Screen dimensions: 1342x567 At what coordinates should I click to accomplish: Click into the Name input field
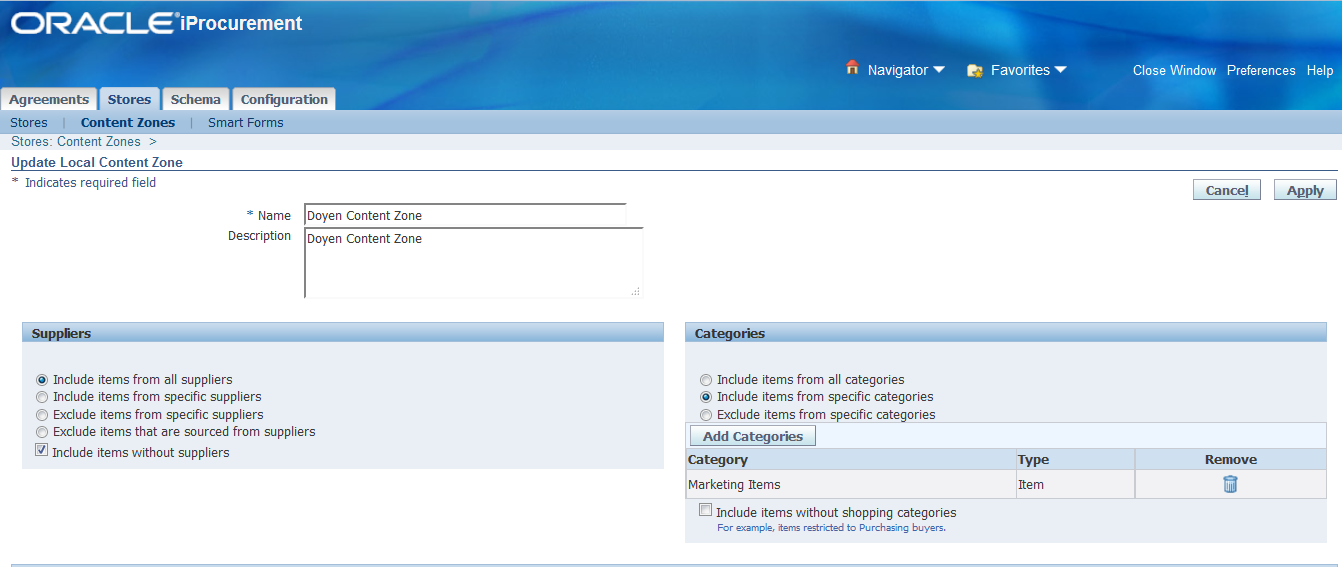(x=465, y=215)
